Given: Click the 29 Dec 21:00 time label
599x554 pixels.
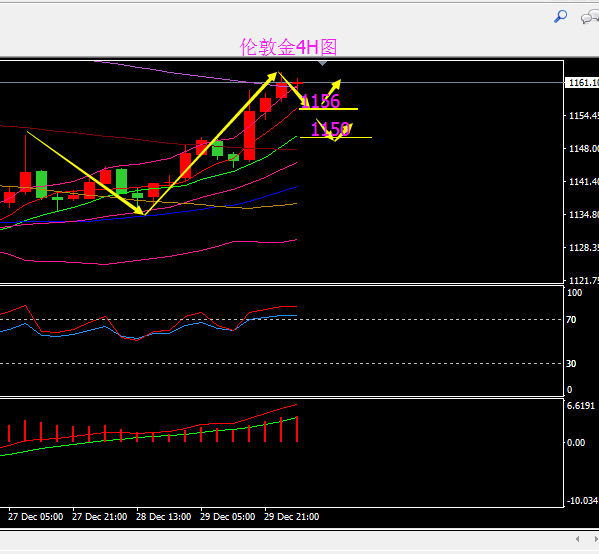Looking at the screenshot, I should point(292,517).
